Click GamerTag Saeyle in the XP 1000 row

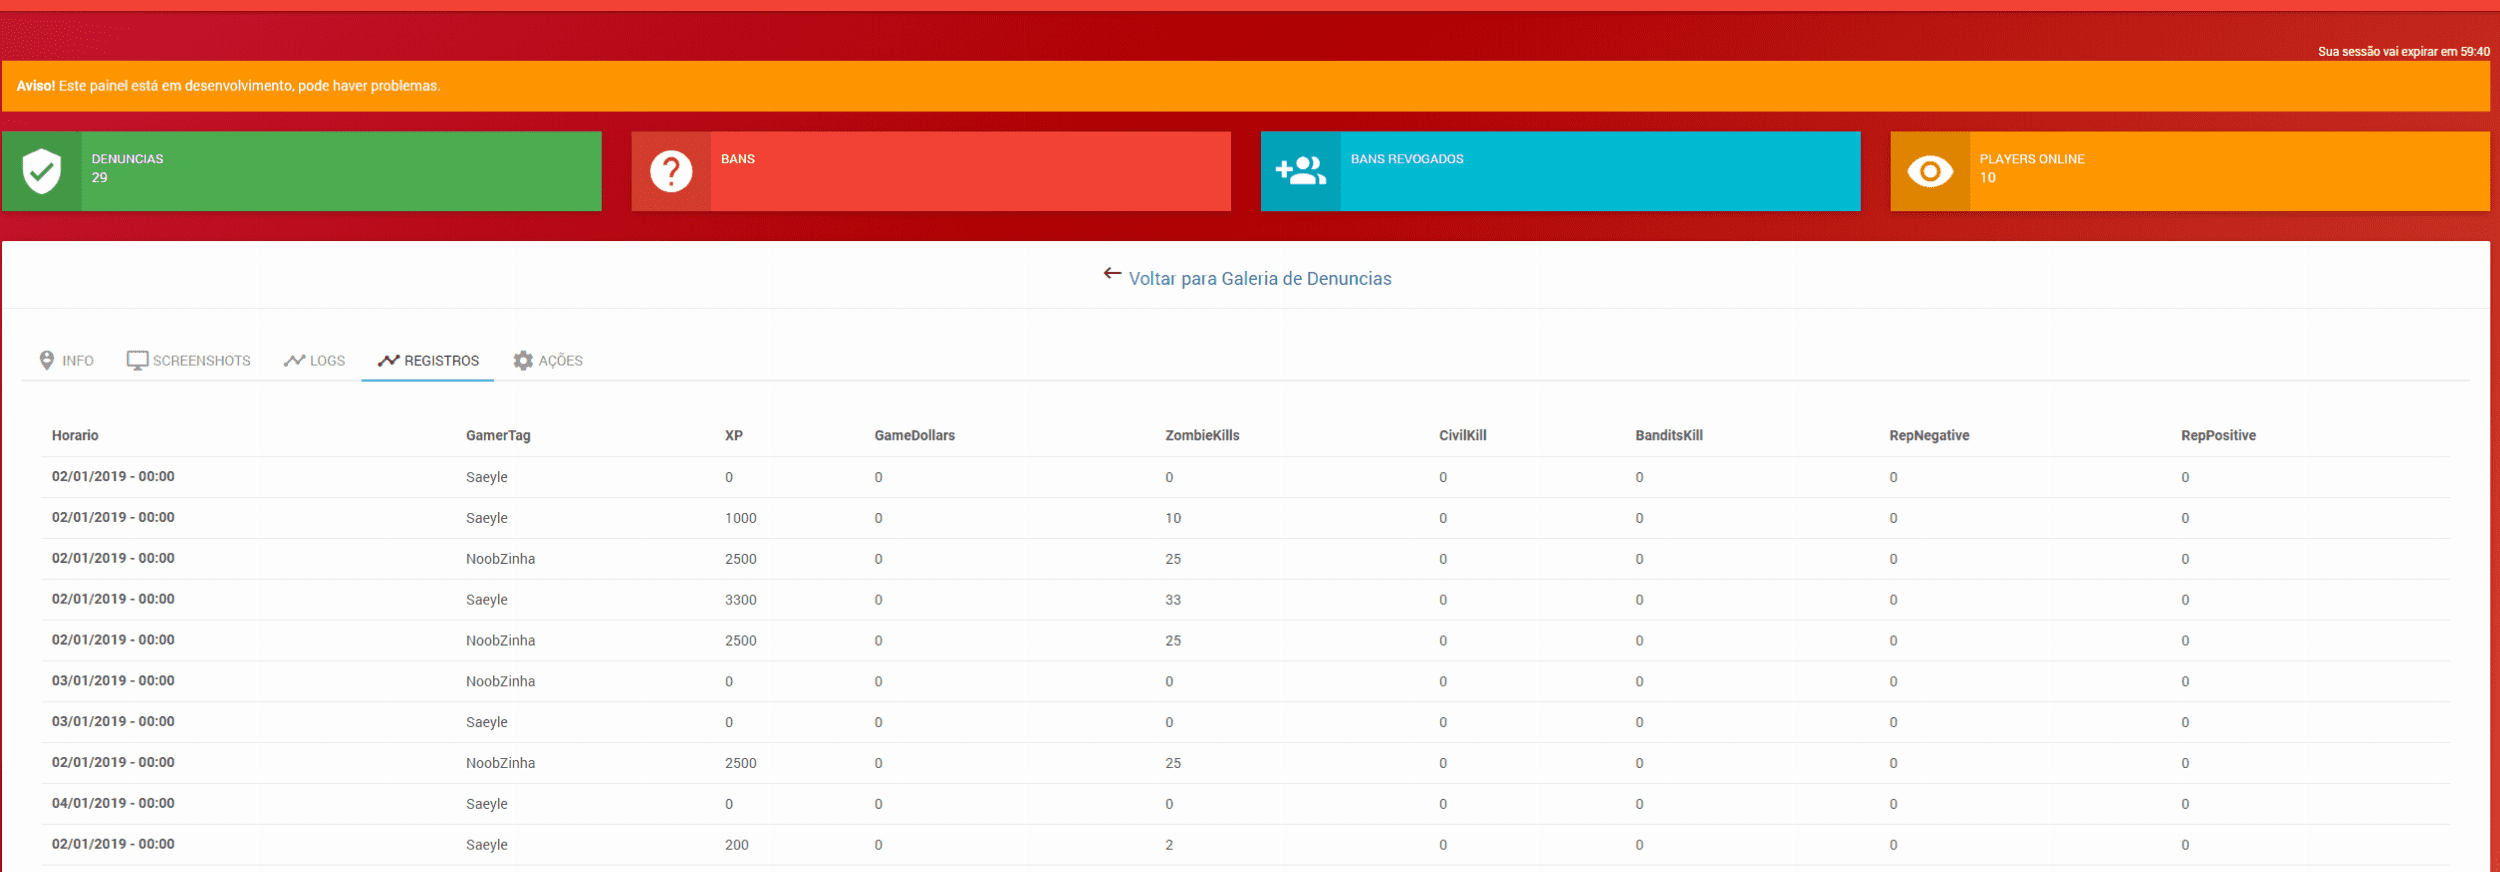pos(487,518)
